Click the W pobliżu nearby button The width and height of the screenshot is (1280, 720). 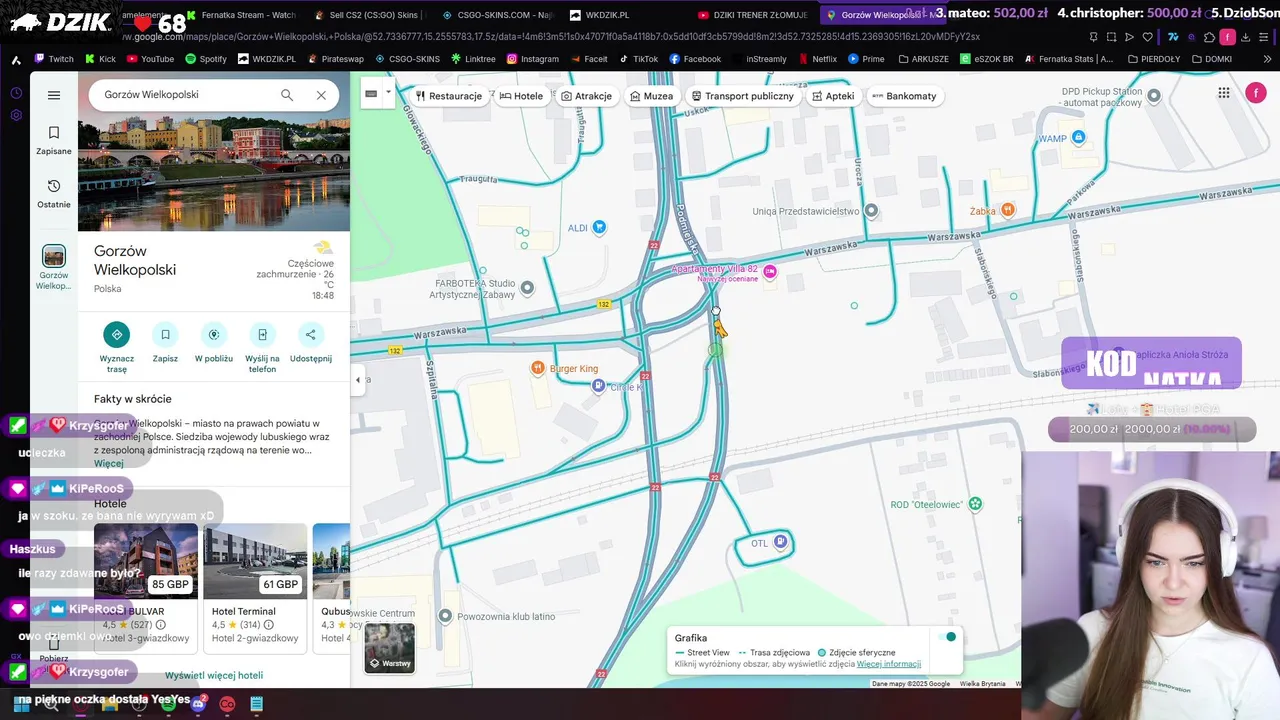pos(213,341)
